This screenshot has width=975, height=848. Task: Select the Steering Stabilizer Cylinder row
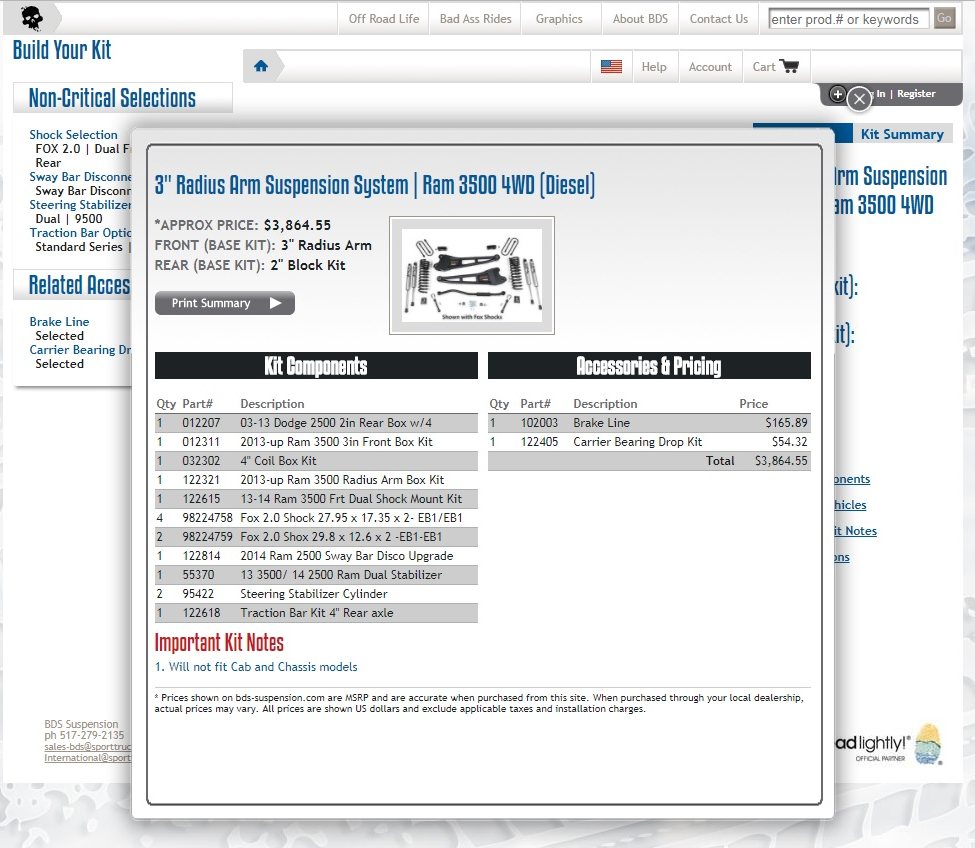pyautogui.click(x=316, y=594)
